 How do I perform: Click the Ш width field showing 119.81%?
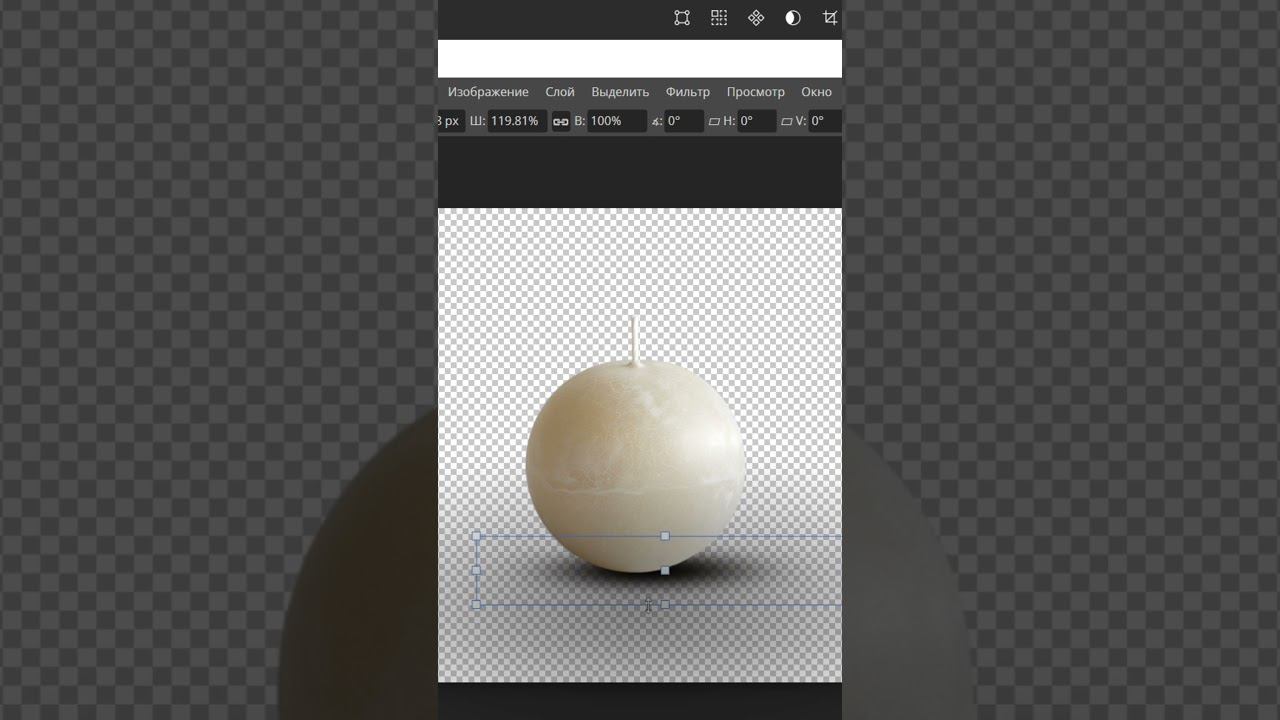click(517, 121)
